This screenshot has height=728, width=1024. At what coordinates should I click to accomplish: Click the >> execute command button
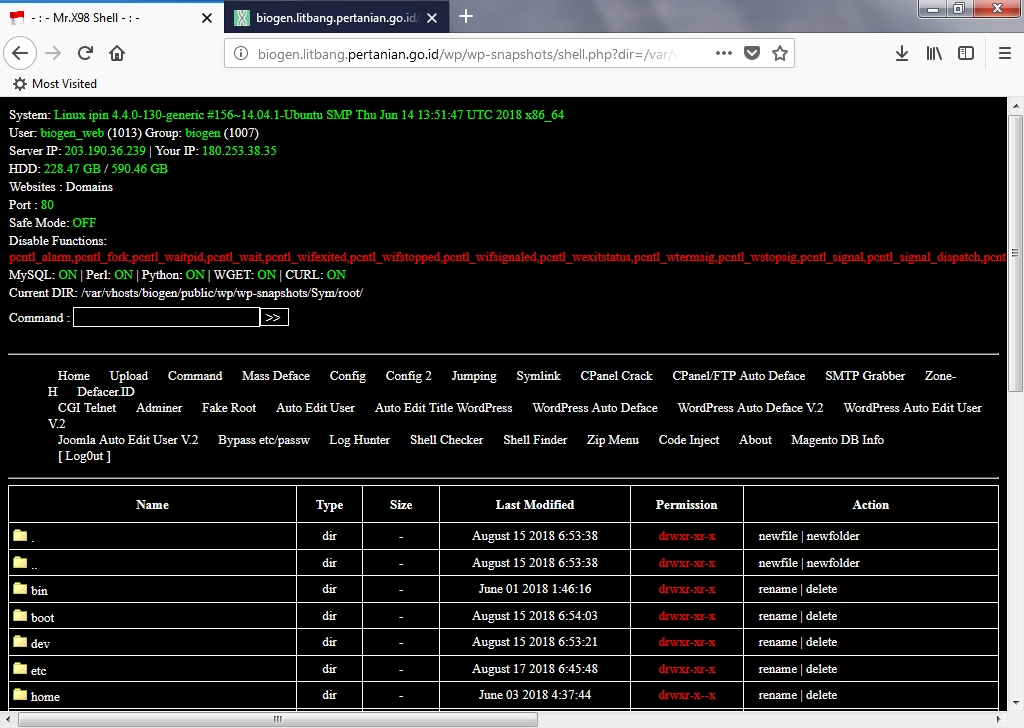coord(274,317)
